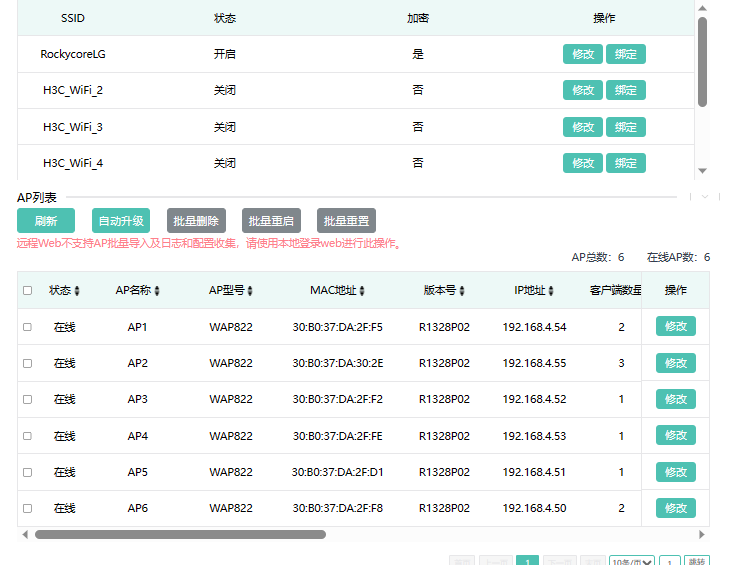The width and height of the screenshot is (737, 565).
Task: Select MAC address 30:B0:37:DA:2F:F8
Action: coord(337,508)
